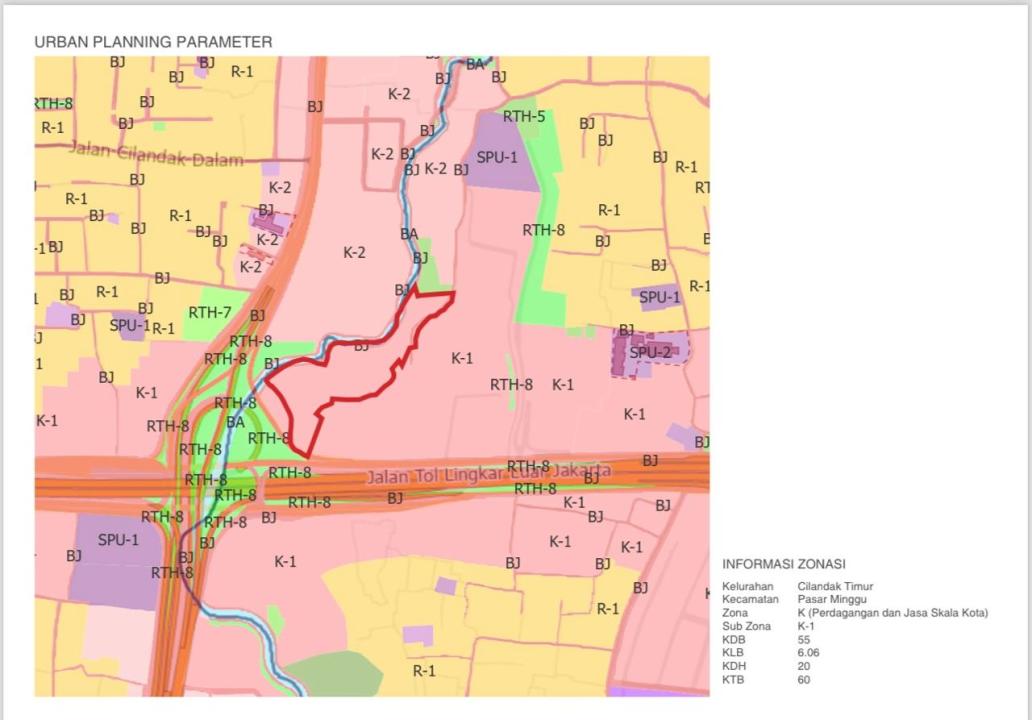The height and width of the screenshot is (720, 1032).
Task: Click the Sub Zona K-1 value in legend
Action: coord(806,627)
